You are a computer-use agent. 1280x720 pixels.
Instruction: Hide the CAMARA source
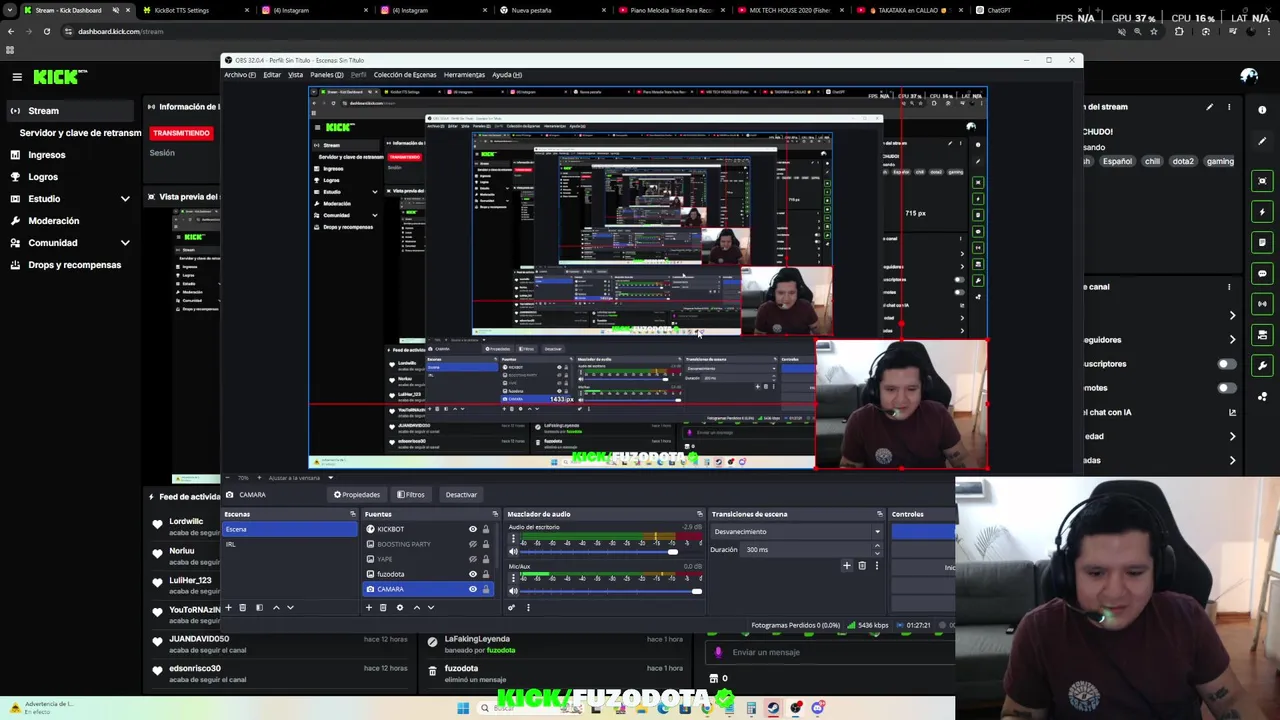pyautogui.click(x=473, y=589)
